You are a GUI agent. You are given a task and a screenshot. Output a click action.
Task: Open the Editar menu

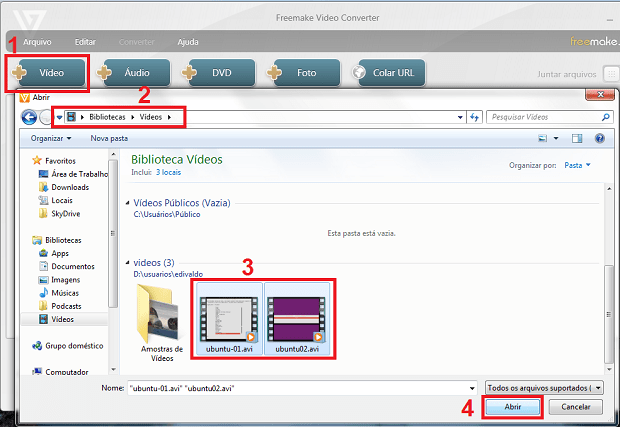point(85,42)
